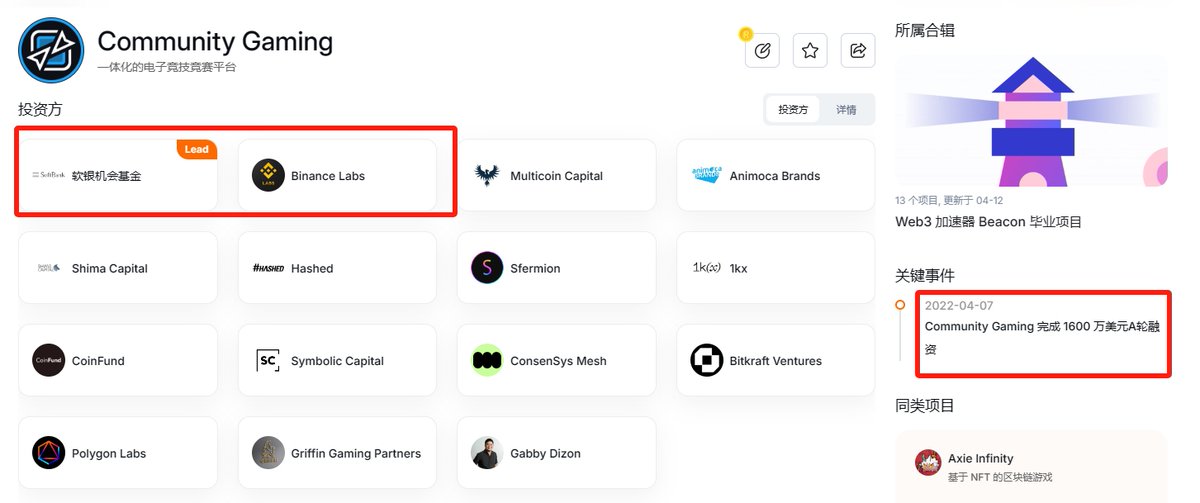Switch to the 投资方 tab

(793, 109)
